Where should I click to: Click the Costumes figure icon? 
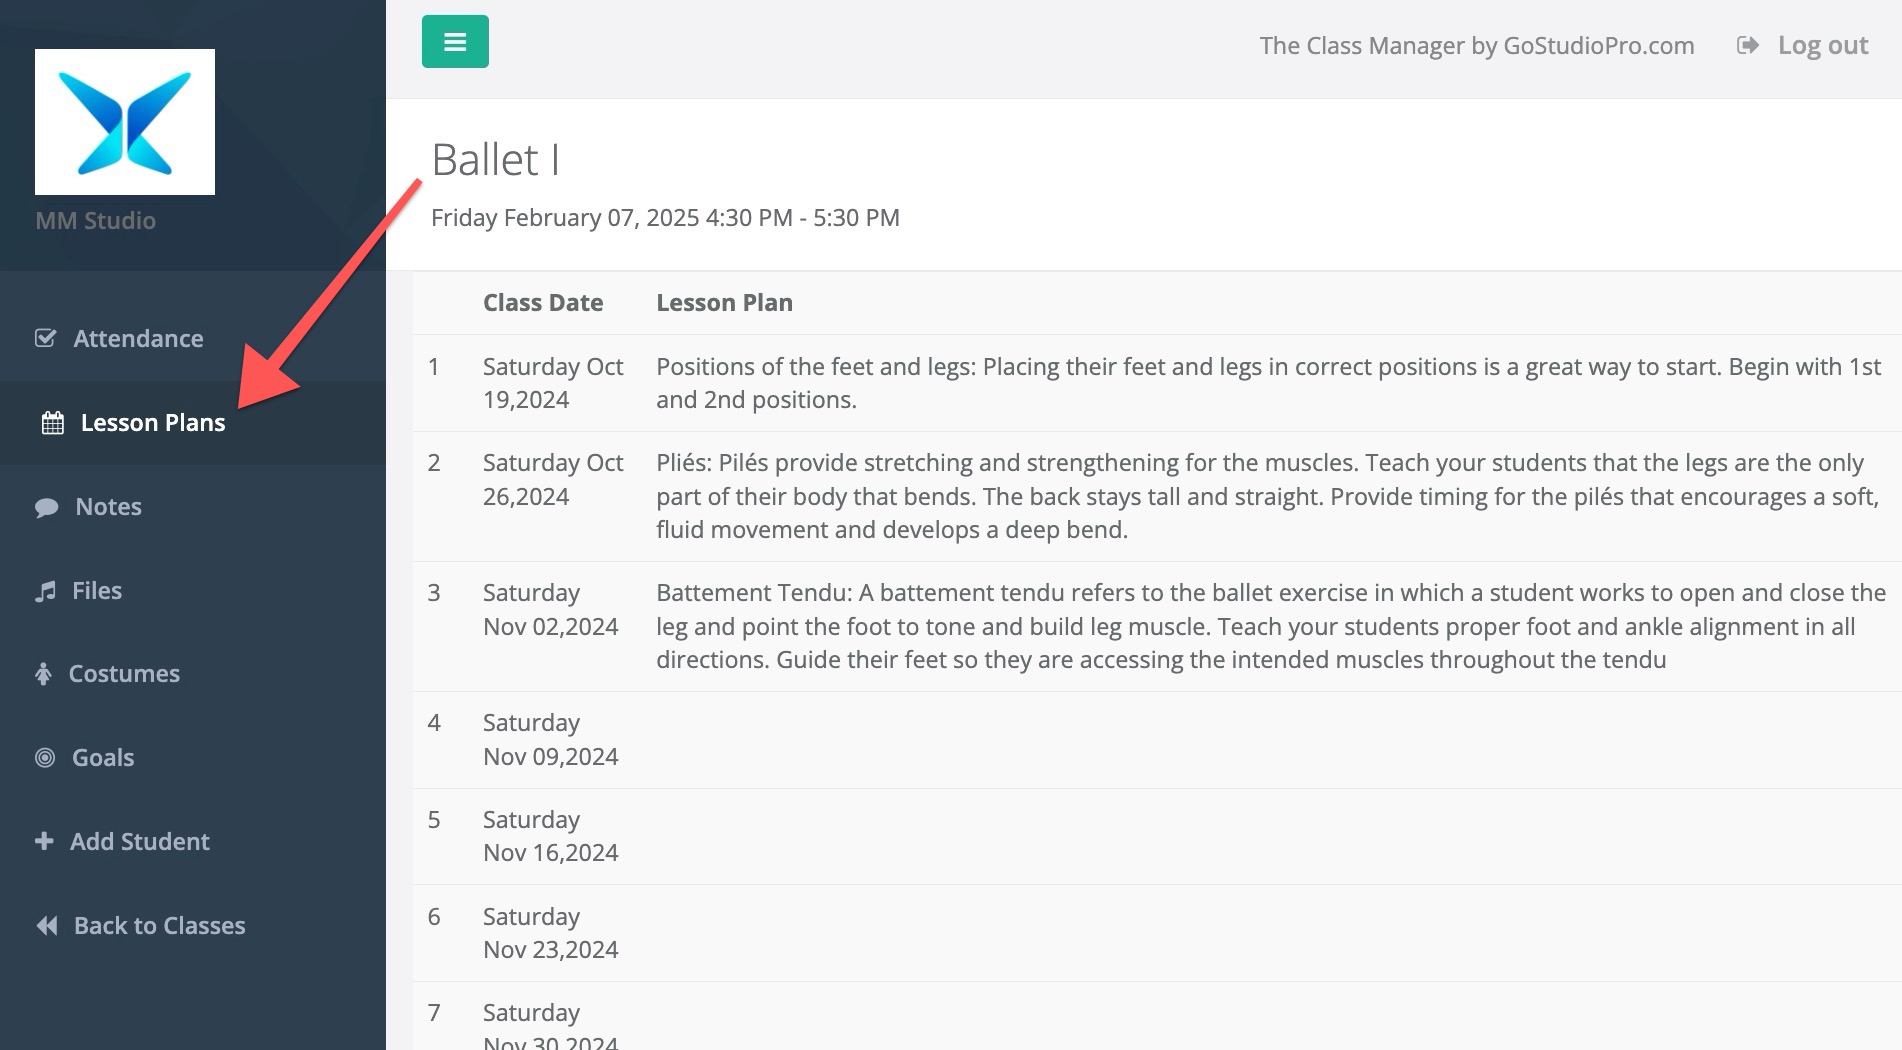click(x=43, y=674)
